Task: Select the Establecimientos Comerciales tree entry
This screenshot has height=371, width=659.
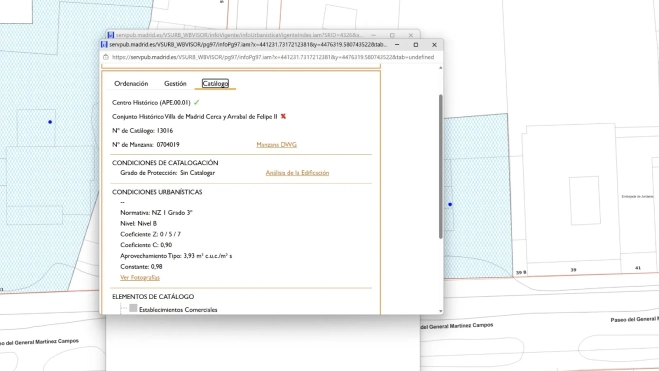Action: coord(178,310)
